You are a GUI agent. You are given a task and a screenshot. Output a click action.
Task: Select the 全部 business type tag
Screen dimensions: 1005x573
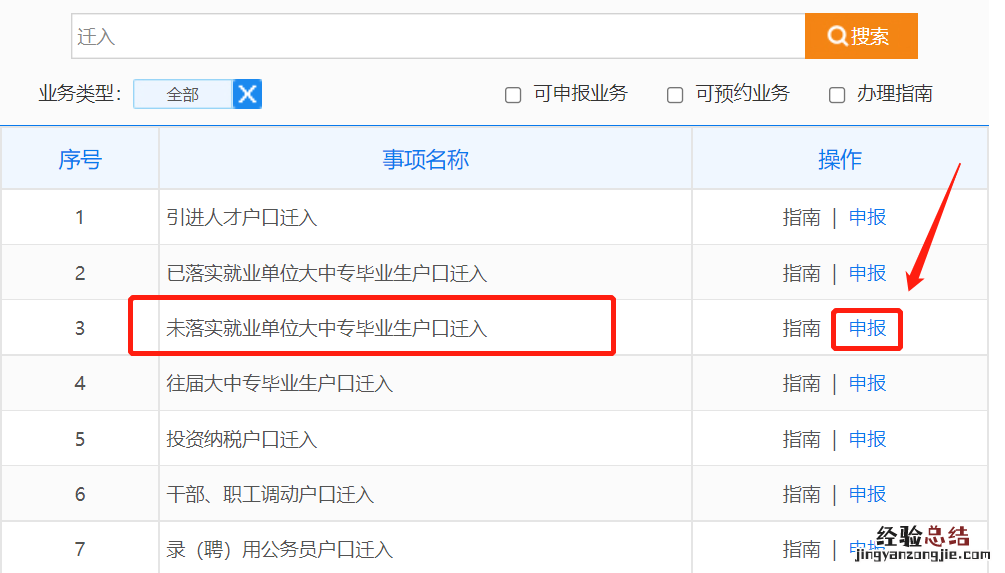[x=183, y=94]
